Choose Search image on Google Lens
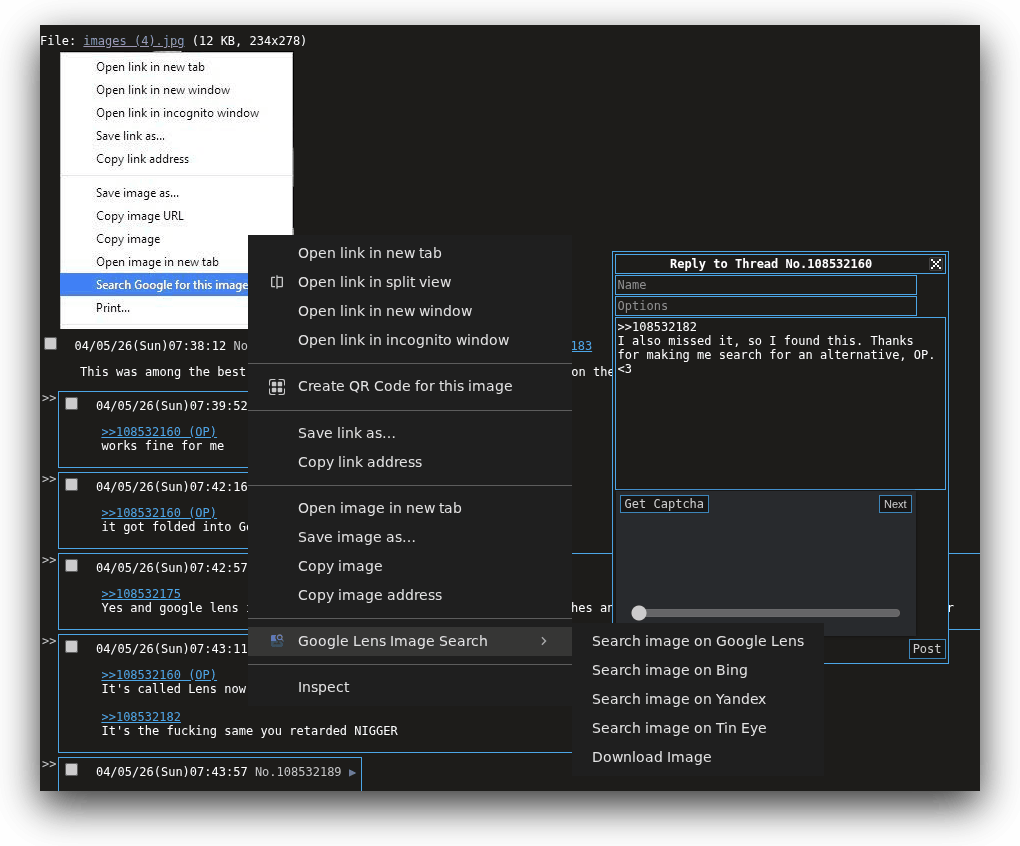Screen dimensions: 1020x846 pyautogui.click(x=698, y=641)
